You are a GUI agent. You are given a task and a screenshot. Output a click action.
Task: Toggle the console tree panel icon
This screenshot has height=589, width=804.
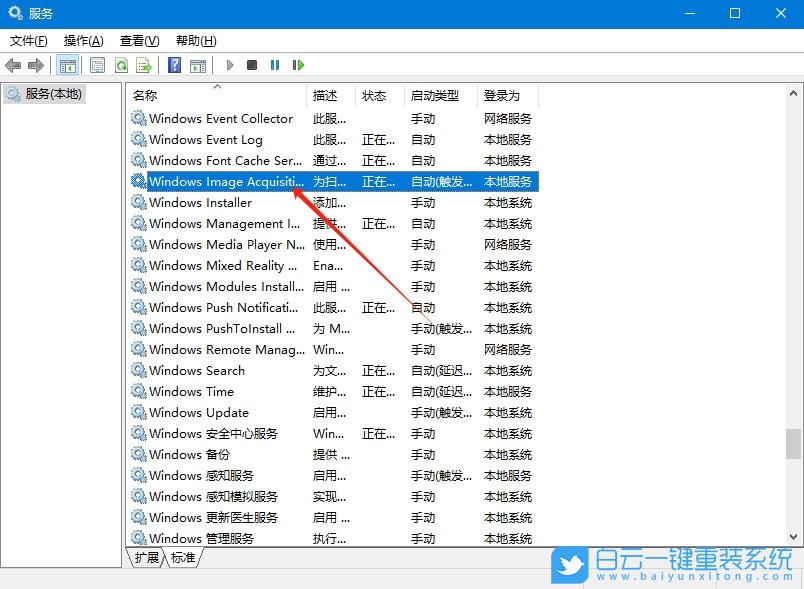click(x=67, y=64)
